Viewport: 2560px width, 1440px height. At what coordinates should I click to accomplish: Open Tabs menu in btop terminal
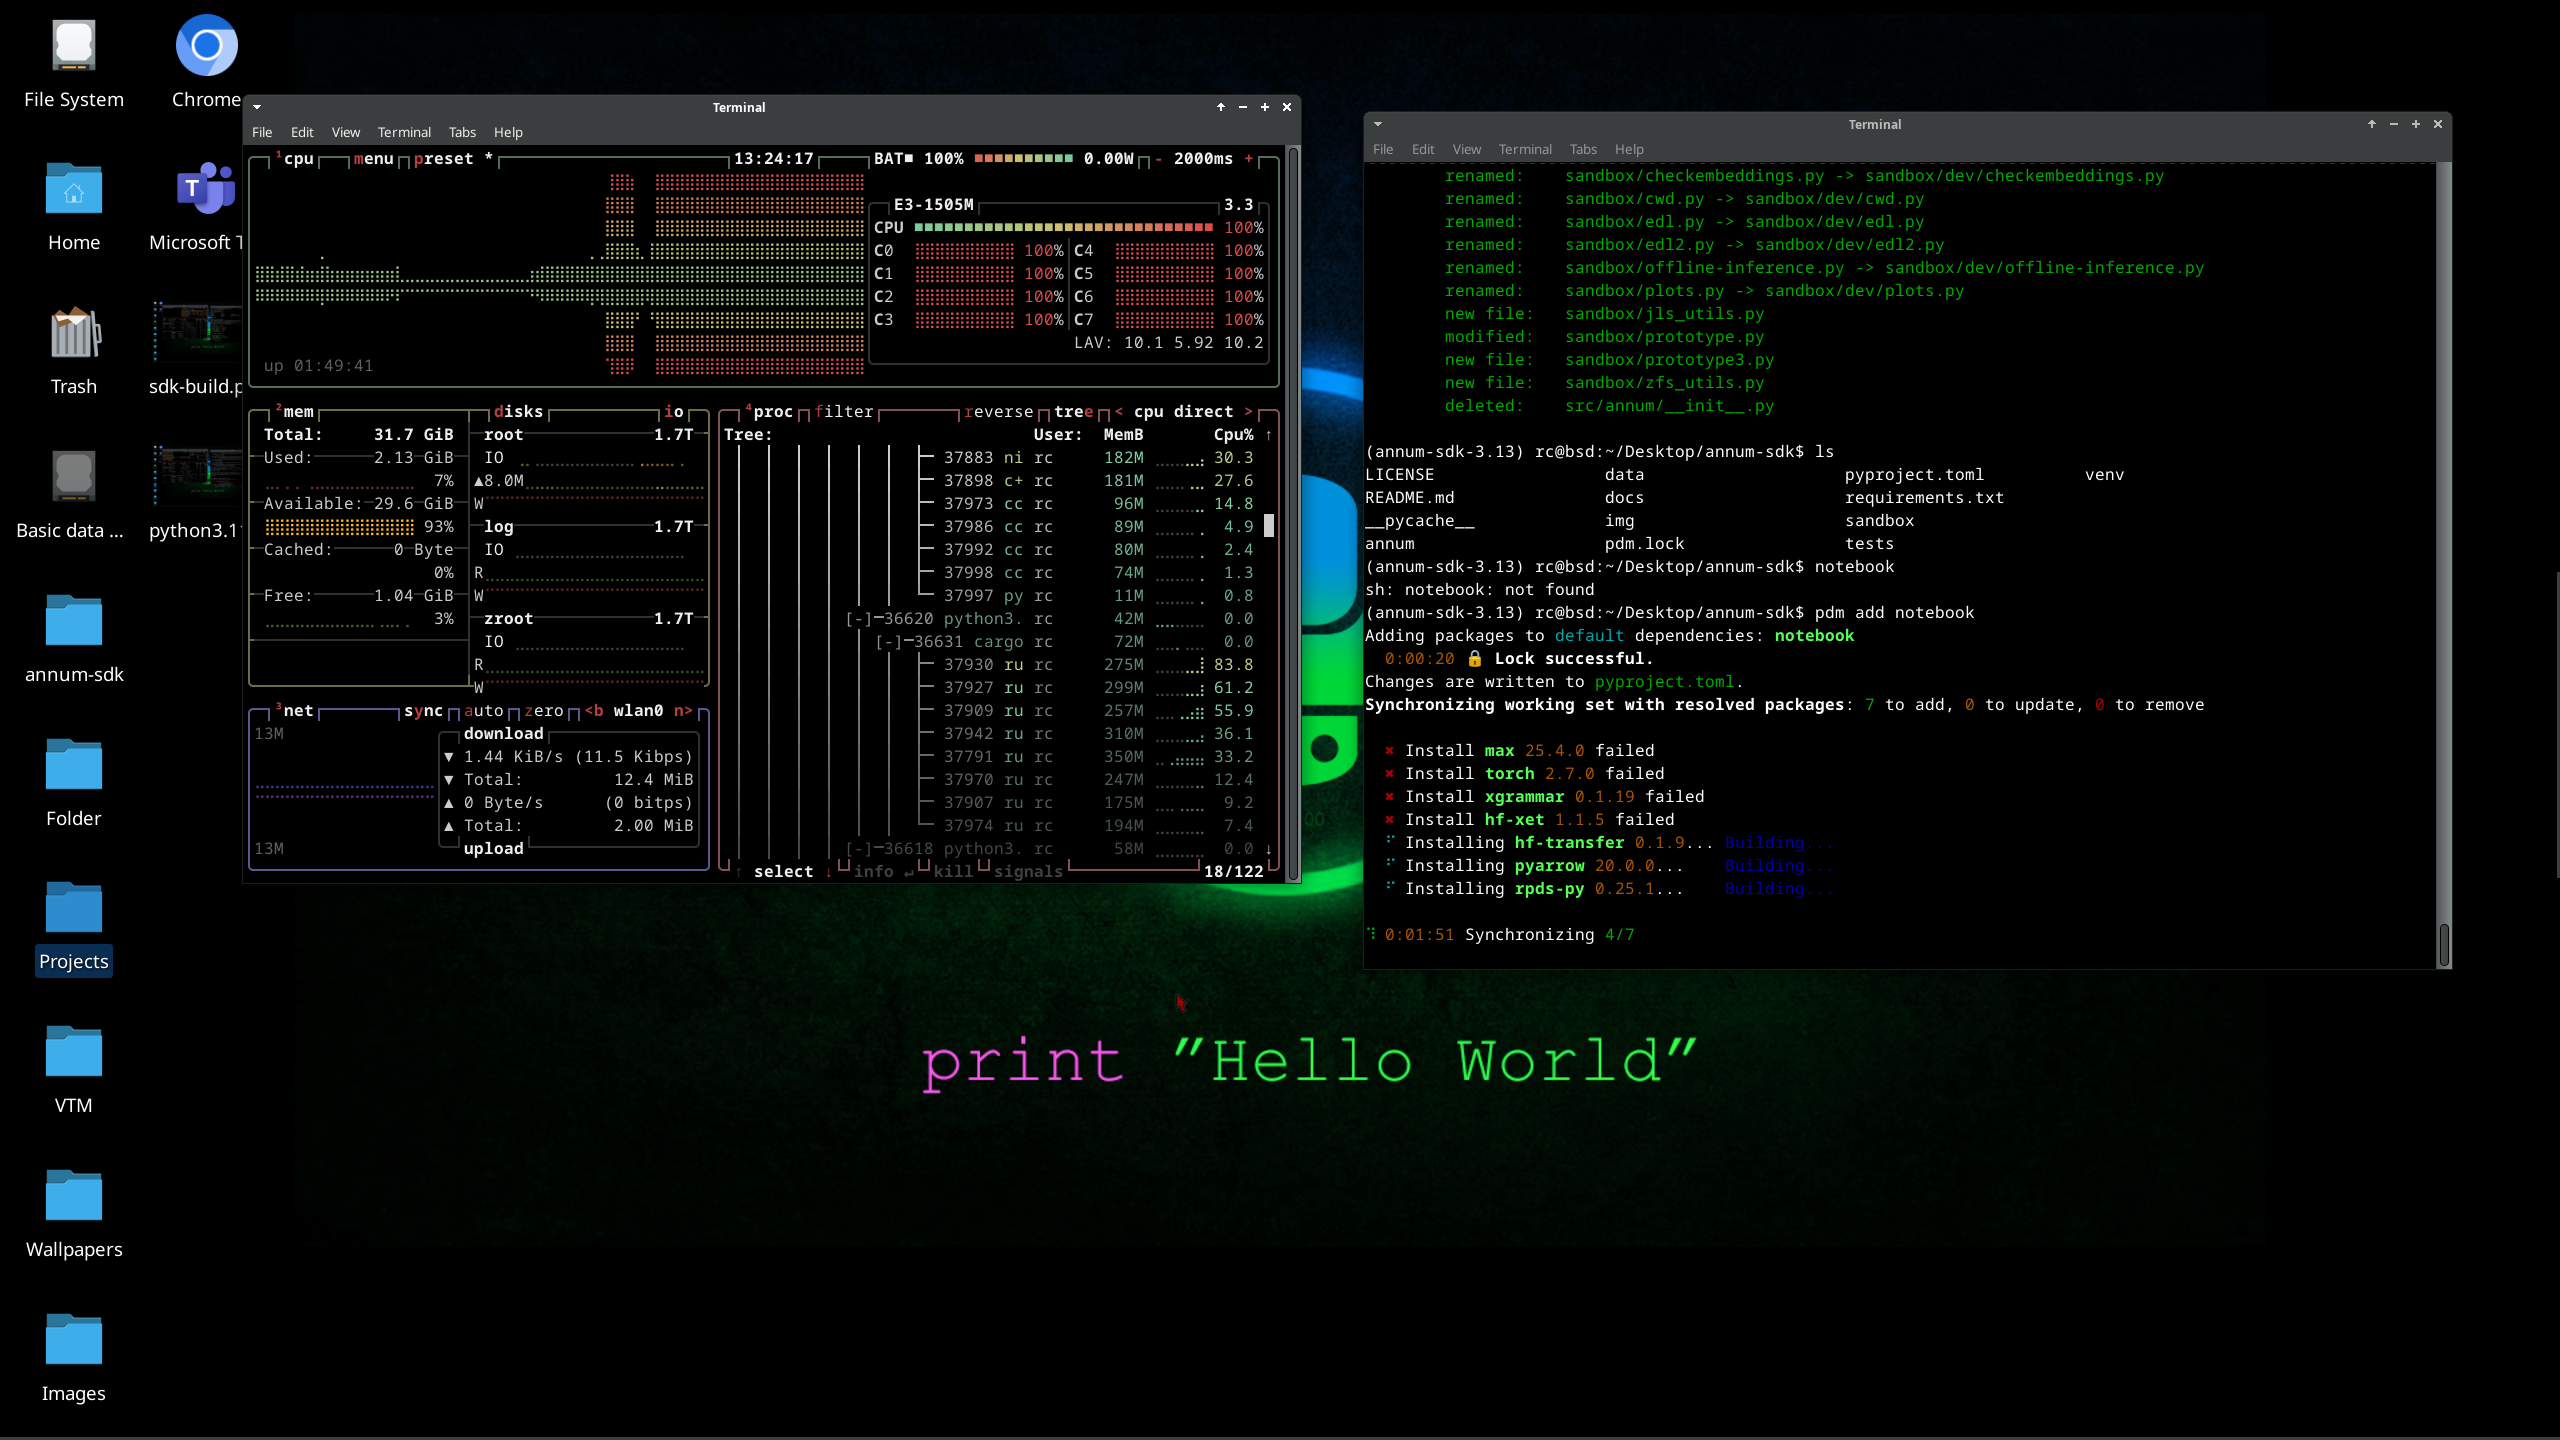coord(461,132)
